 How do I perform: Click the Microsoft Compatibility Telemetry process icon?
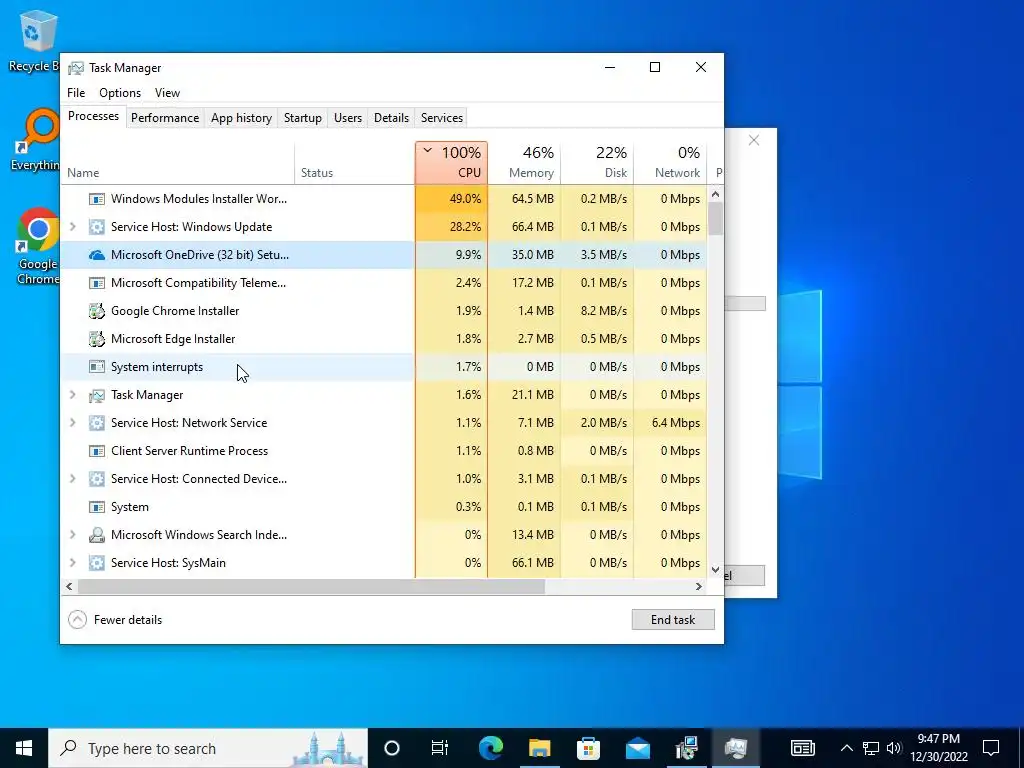[97, 283]
